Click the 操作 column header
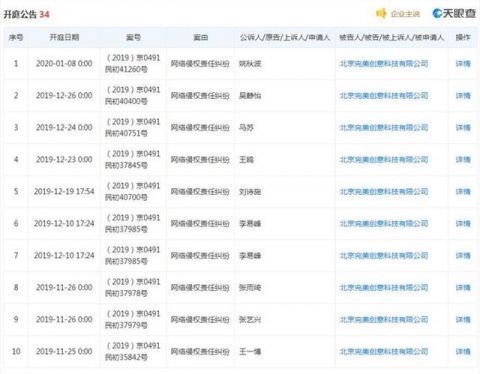 (x=463, y=37)
